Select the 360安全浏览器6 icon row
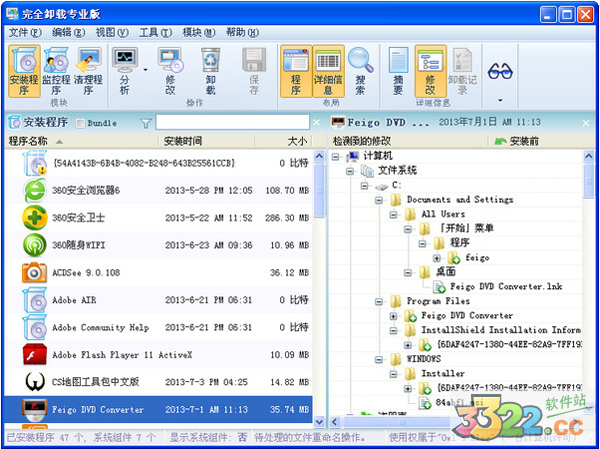The width and height of the screenshot is (600, 449). 35,191
